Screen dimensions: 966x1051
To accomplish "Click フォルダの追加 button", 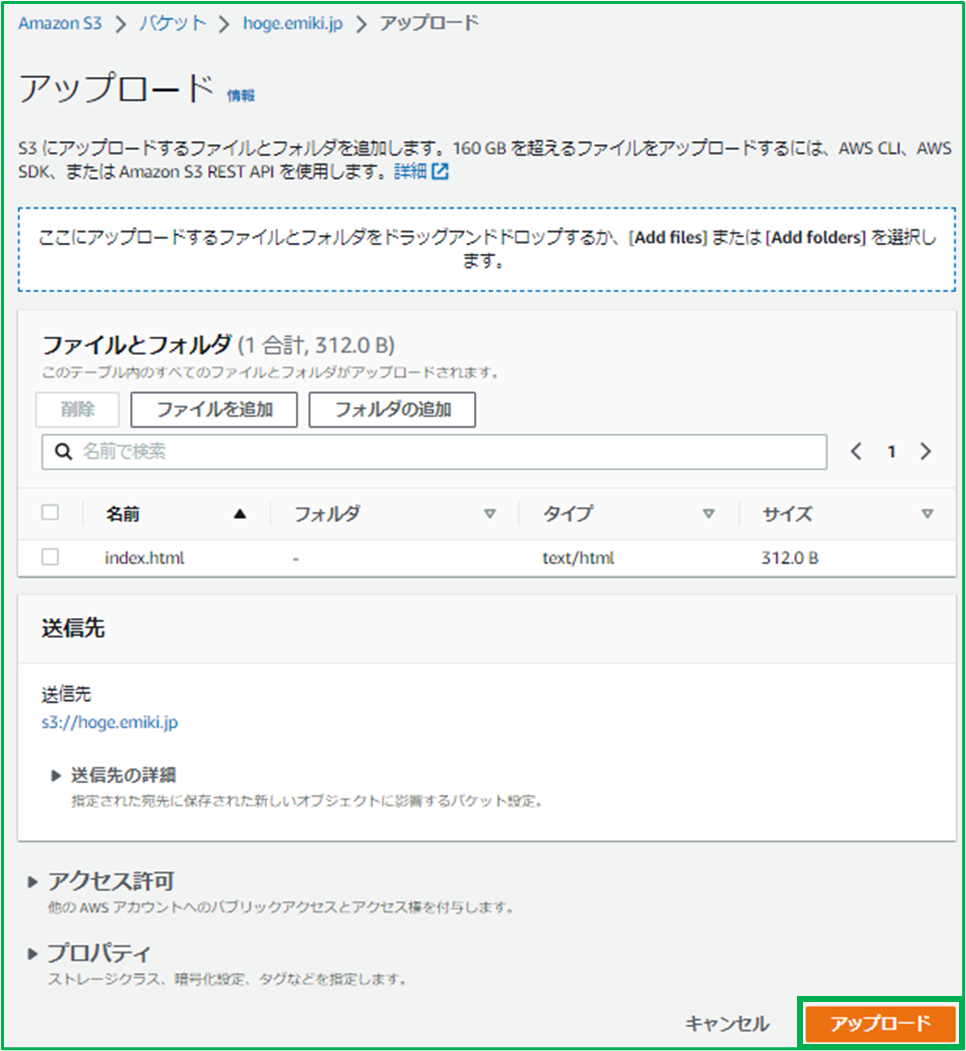I will coord(392,410).
